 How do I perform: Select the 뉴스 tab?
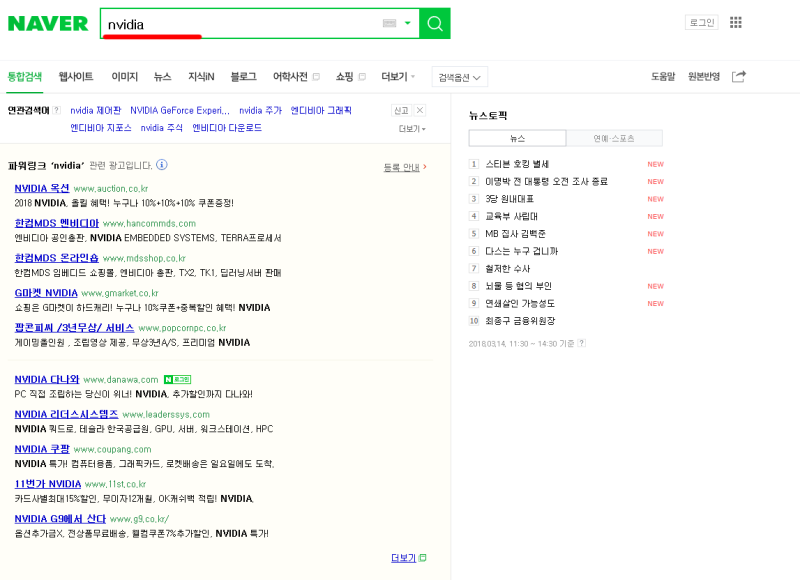[x=162, y=77]
